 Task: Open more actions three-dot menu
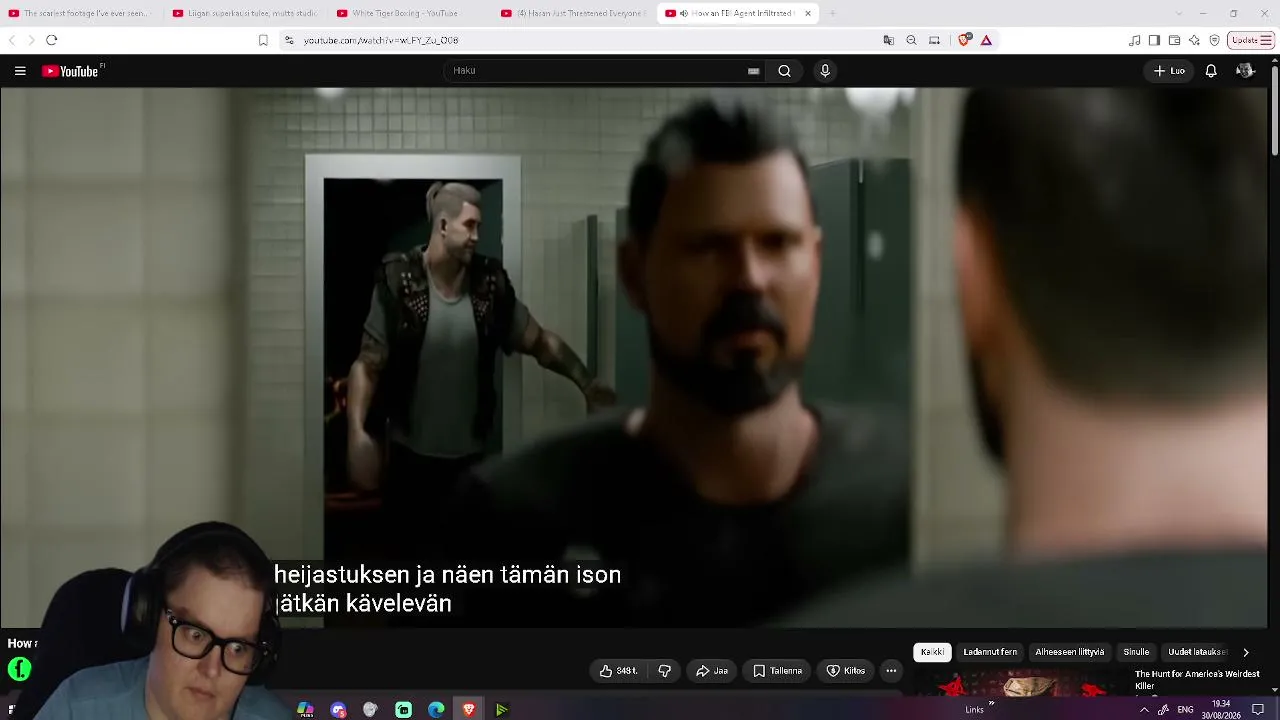[x=891, y=671]
